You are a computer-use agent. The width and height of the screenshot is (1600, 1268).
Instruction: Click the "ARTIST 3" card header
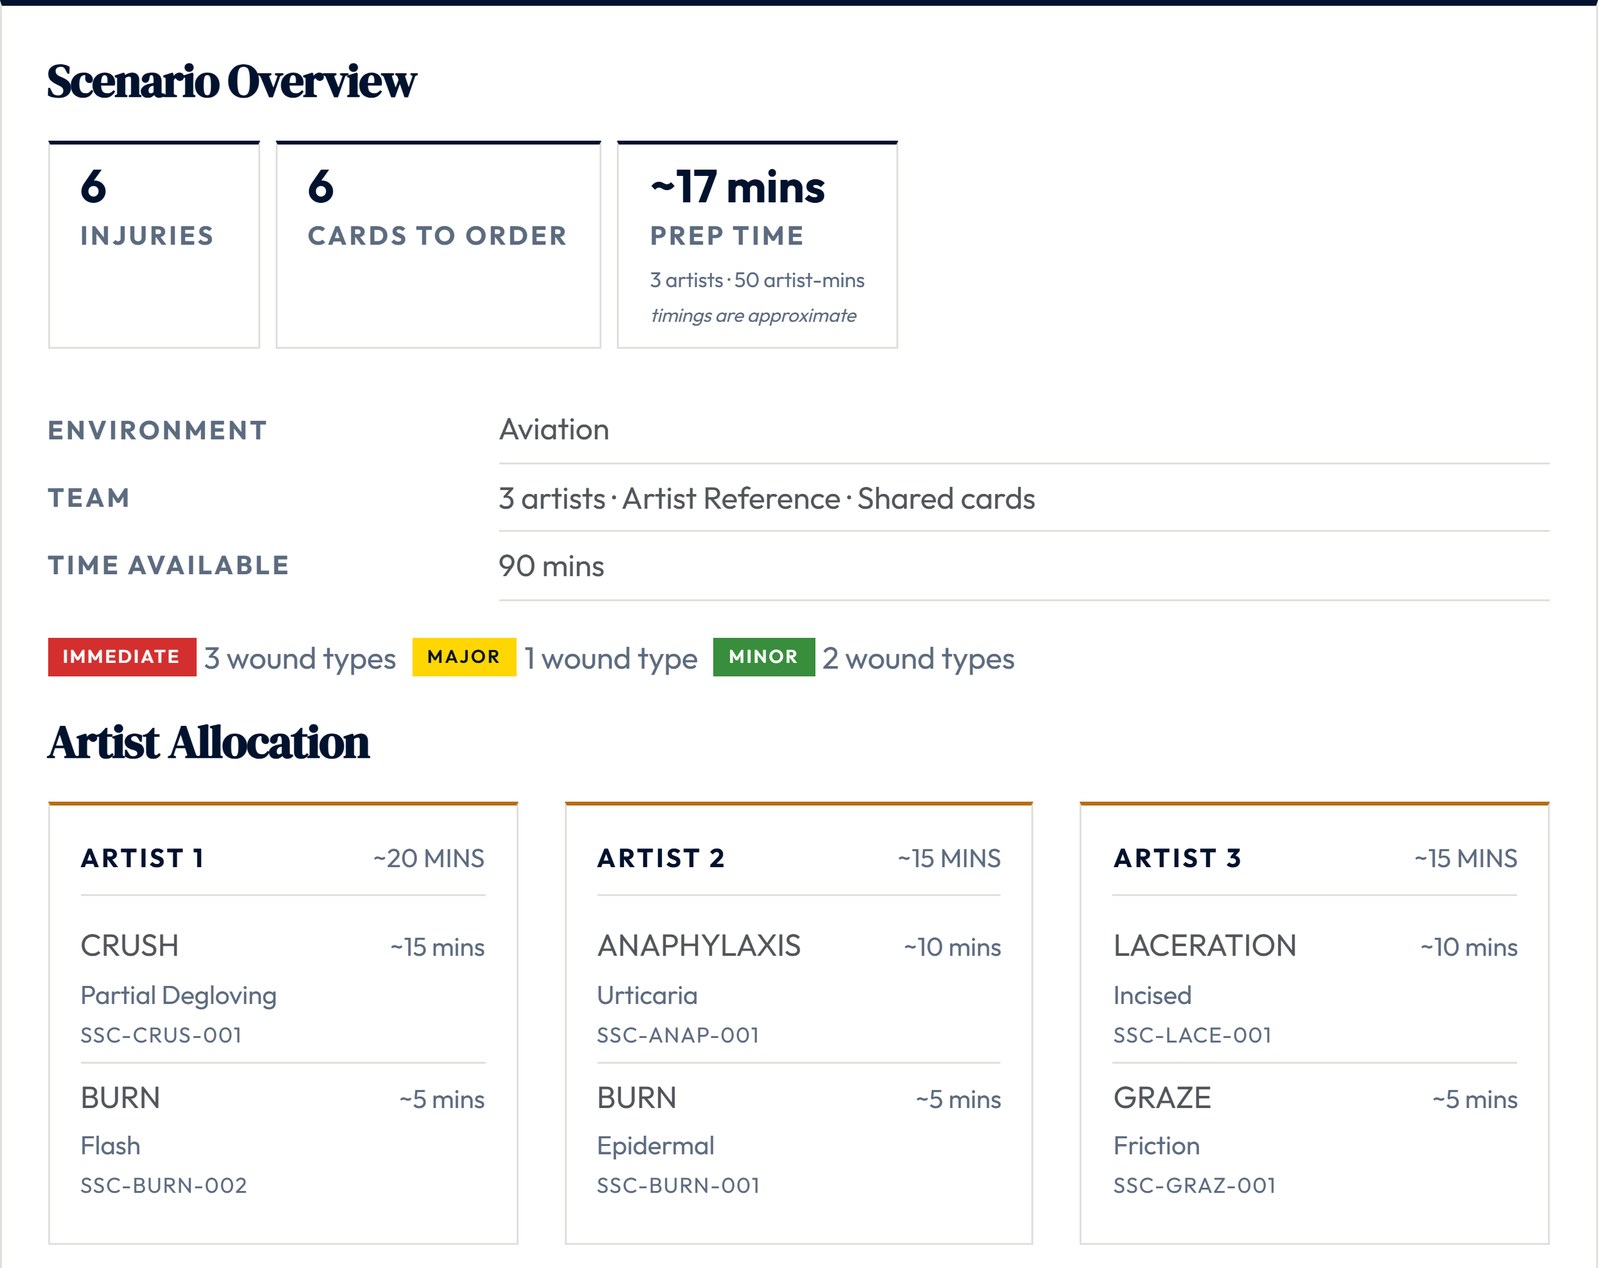[1178, 859]
